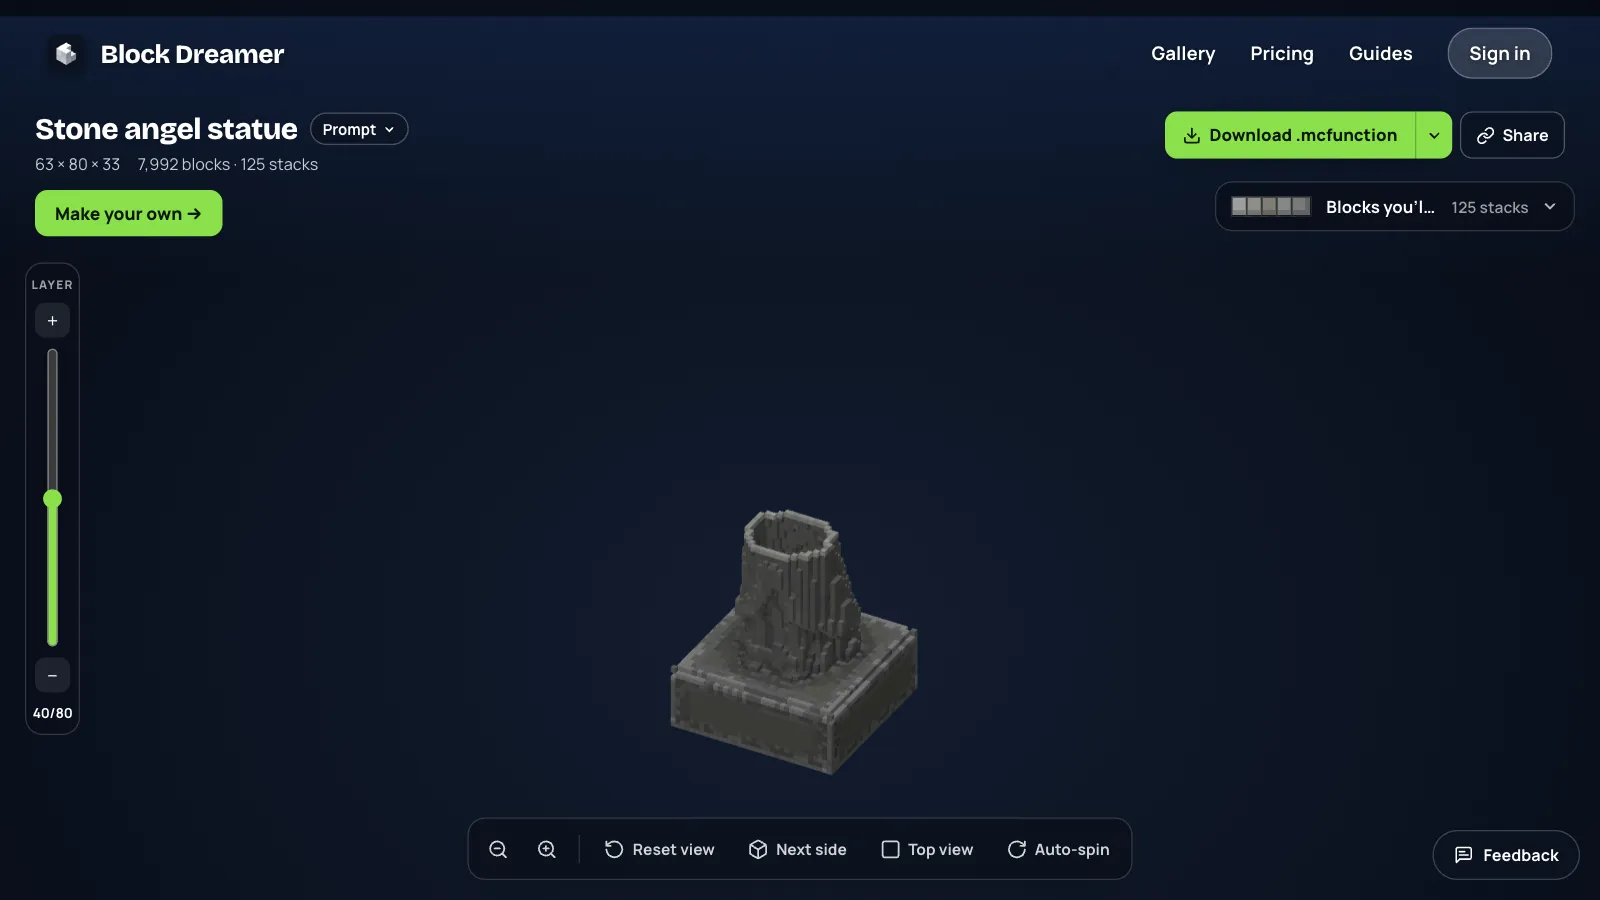The width and height of the screenshot is (1600, 900).
Task: Click the block palette swatches preview
Action: point(1270,207)
